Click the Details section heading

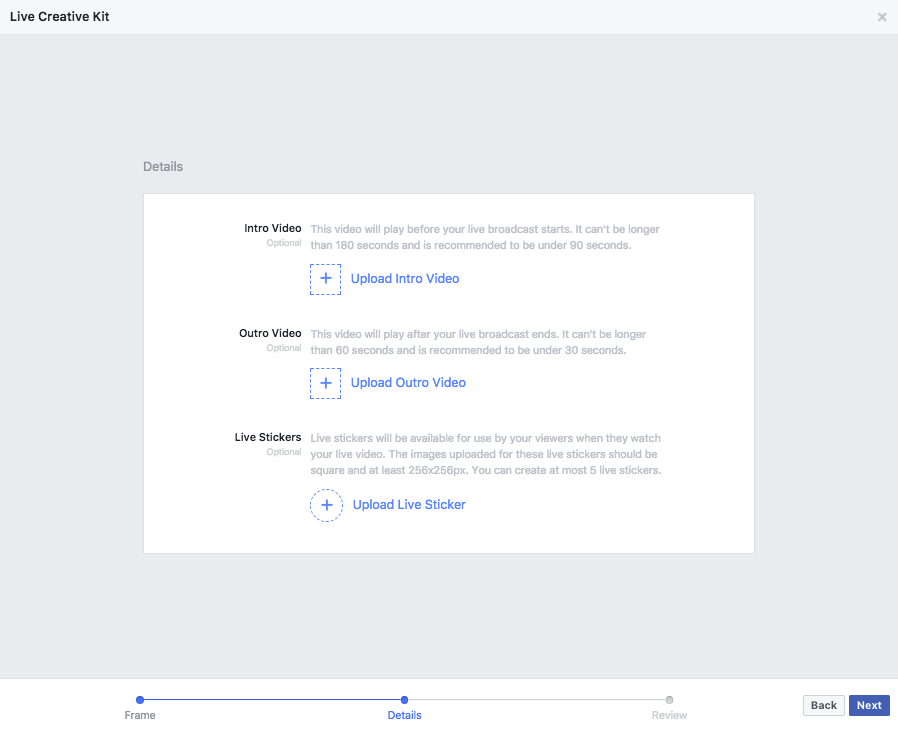point(163,166)
